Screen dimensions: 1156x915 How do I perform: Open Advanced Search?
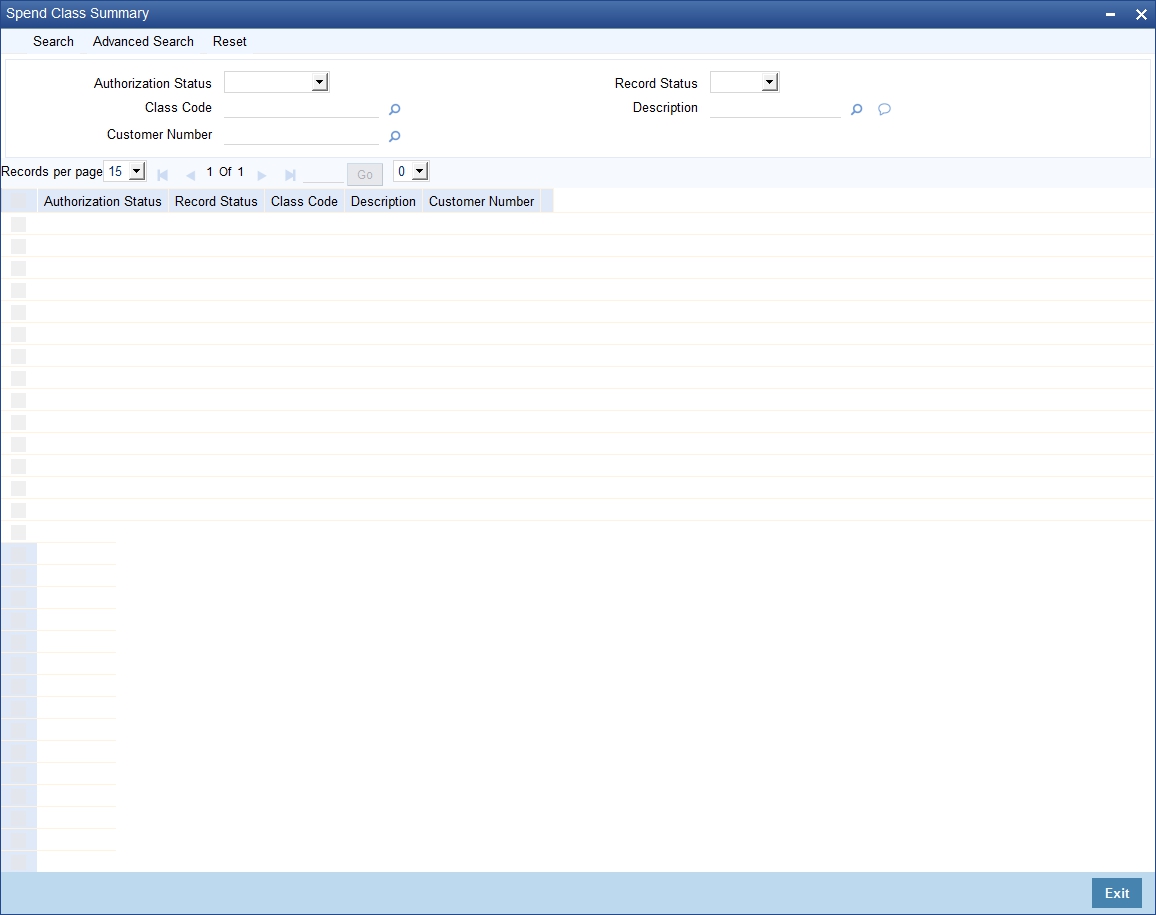[x=143, y=41]
